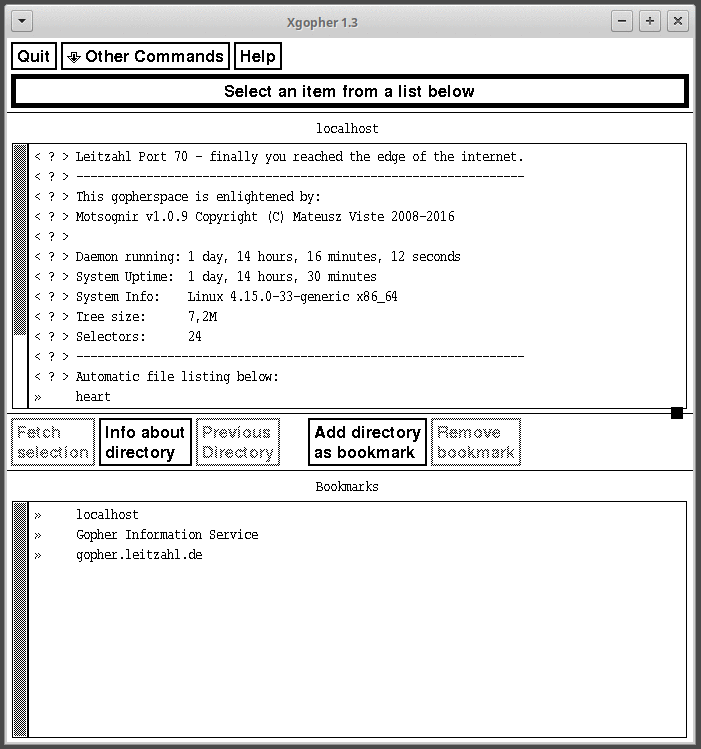Click the arrow icon beside localhost bookmark
701x749 pixels.
[x=38, y=515]
